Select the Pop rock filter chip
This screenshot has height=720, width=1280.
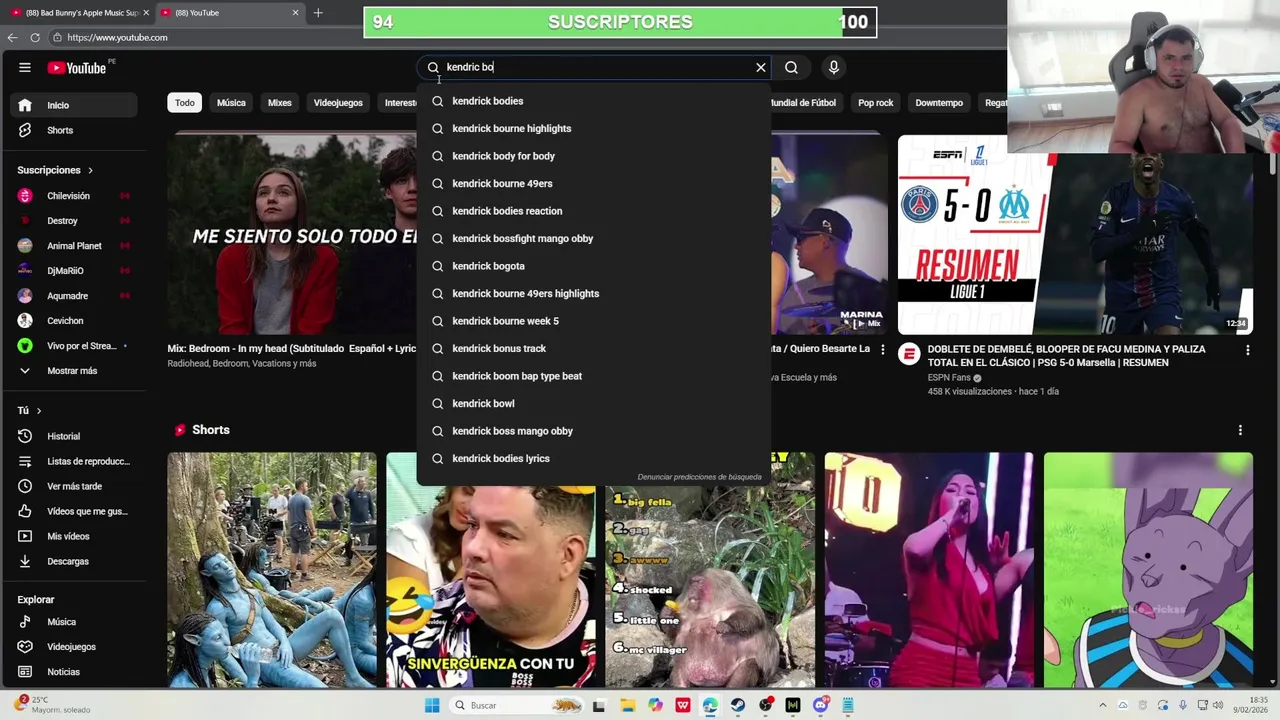click(x=875, y=103)
